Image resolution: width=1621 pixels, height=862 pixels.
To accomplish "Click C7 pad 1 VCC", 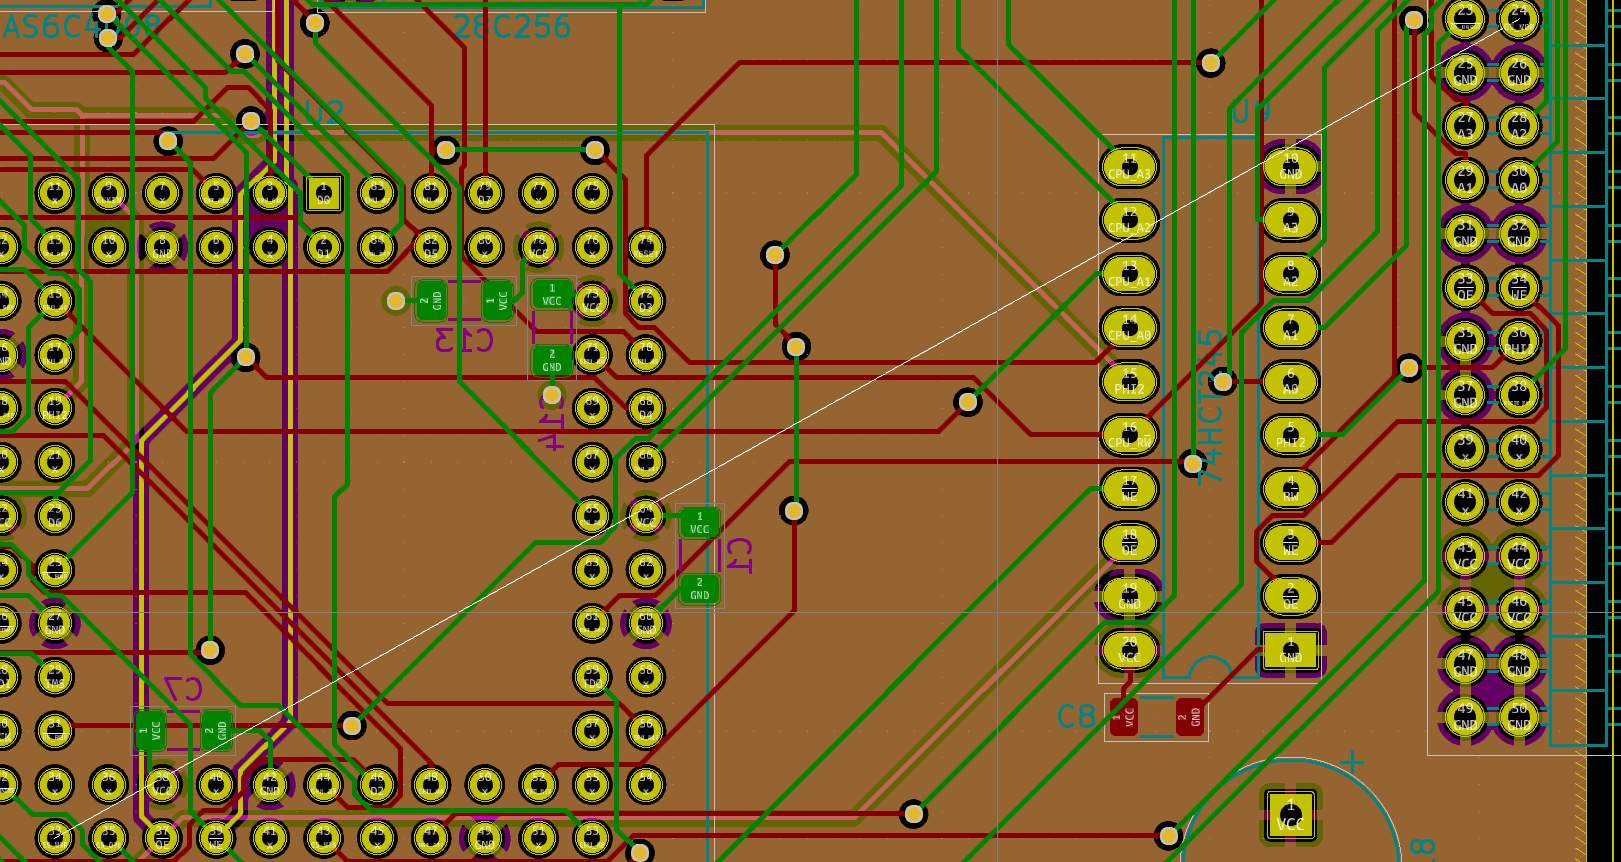I will (151, 730).
